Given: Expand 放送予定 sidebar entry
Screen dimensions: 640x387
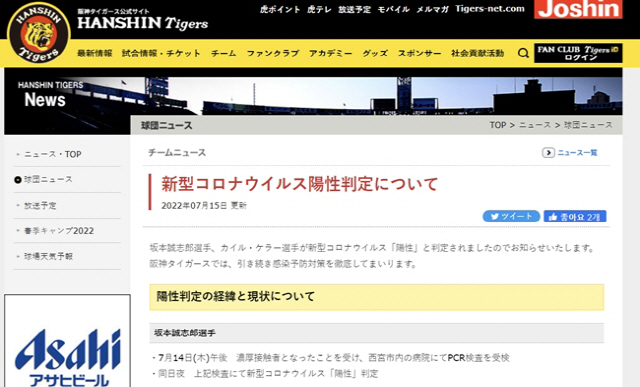Looking at the screenshot, I should [40, 205].
